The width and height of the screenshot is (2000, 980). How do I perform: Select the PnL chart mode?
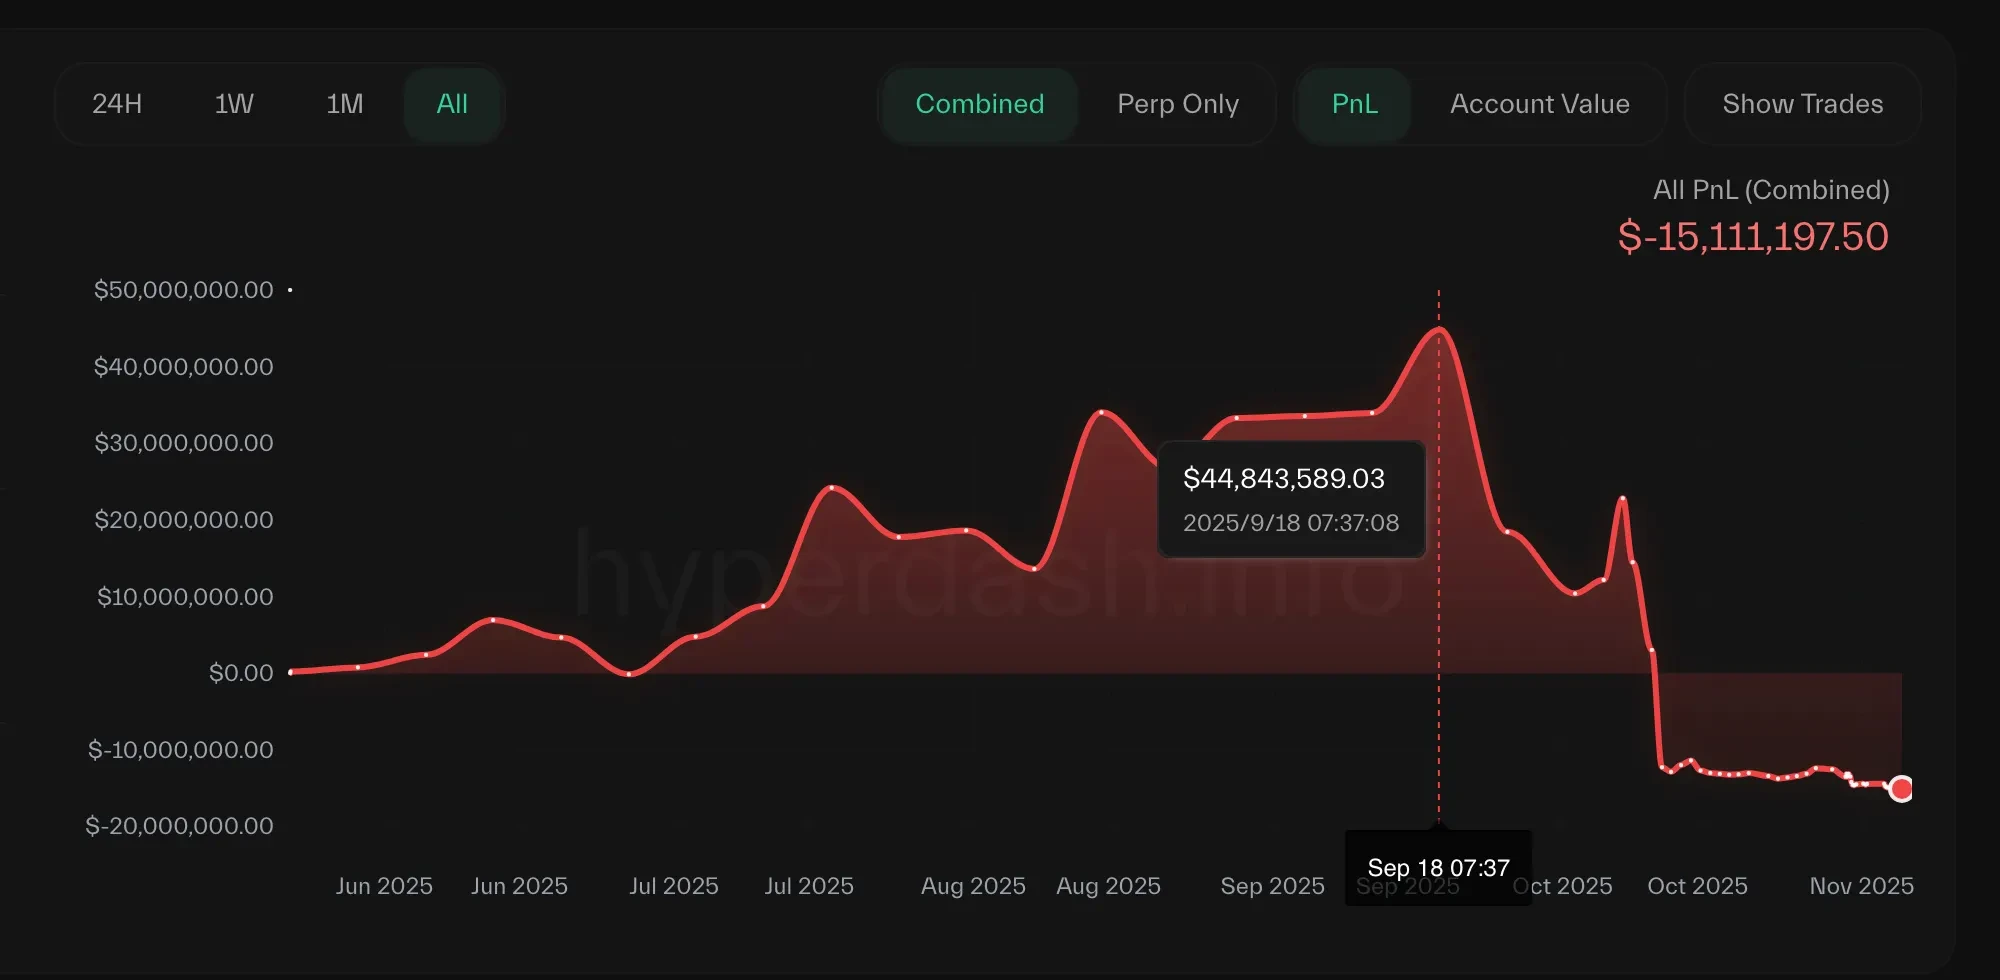[x=1354, y=104]
